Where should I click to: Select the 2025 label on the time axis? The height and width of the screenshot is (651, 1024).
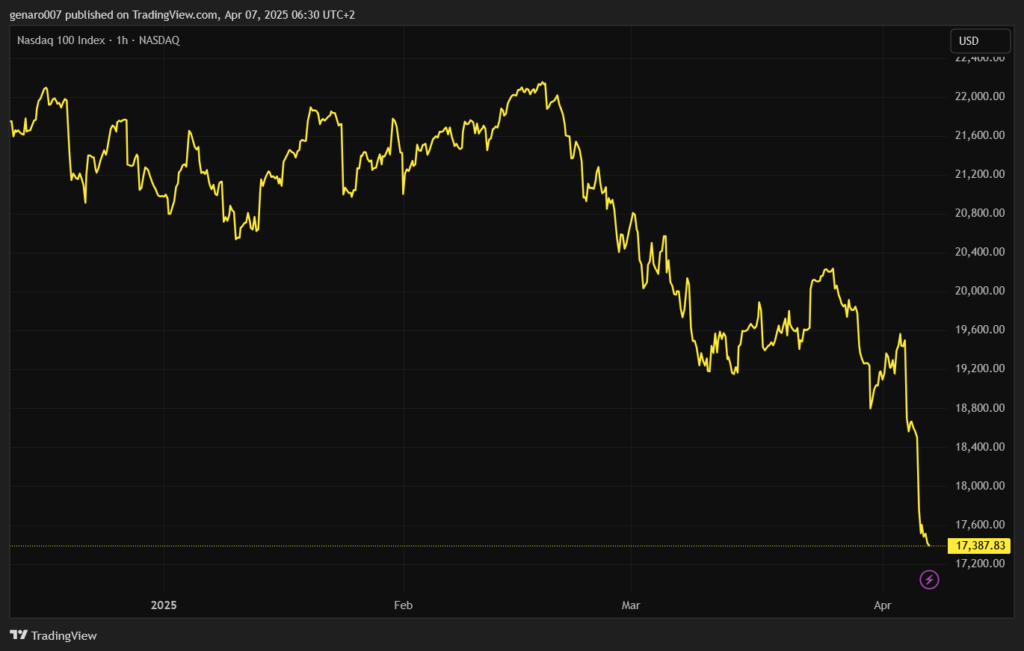pos(163,605)
